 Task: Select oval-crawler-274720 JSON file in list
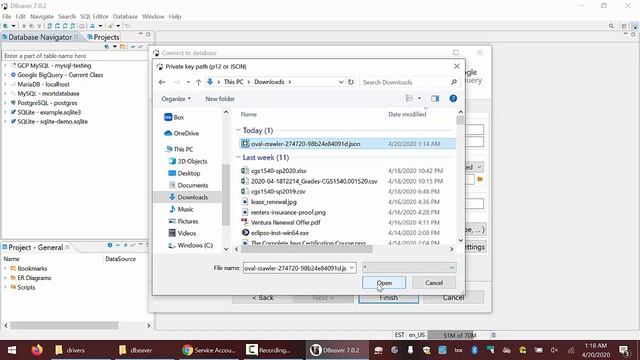click(348, 144)
